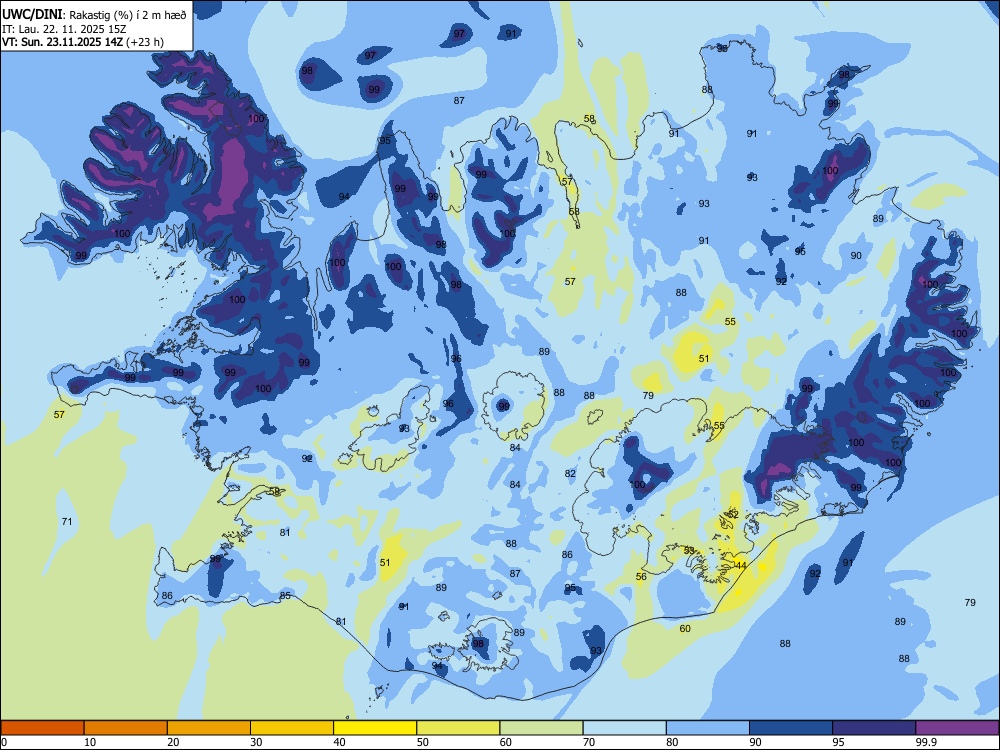This screenshot has width=1000, height=750.
Task: Click the legend scale label '20'
Action: tap(173, 742)
